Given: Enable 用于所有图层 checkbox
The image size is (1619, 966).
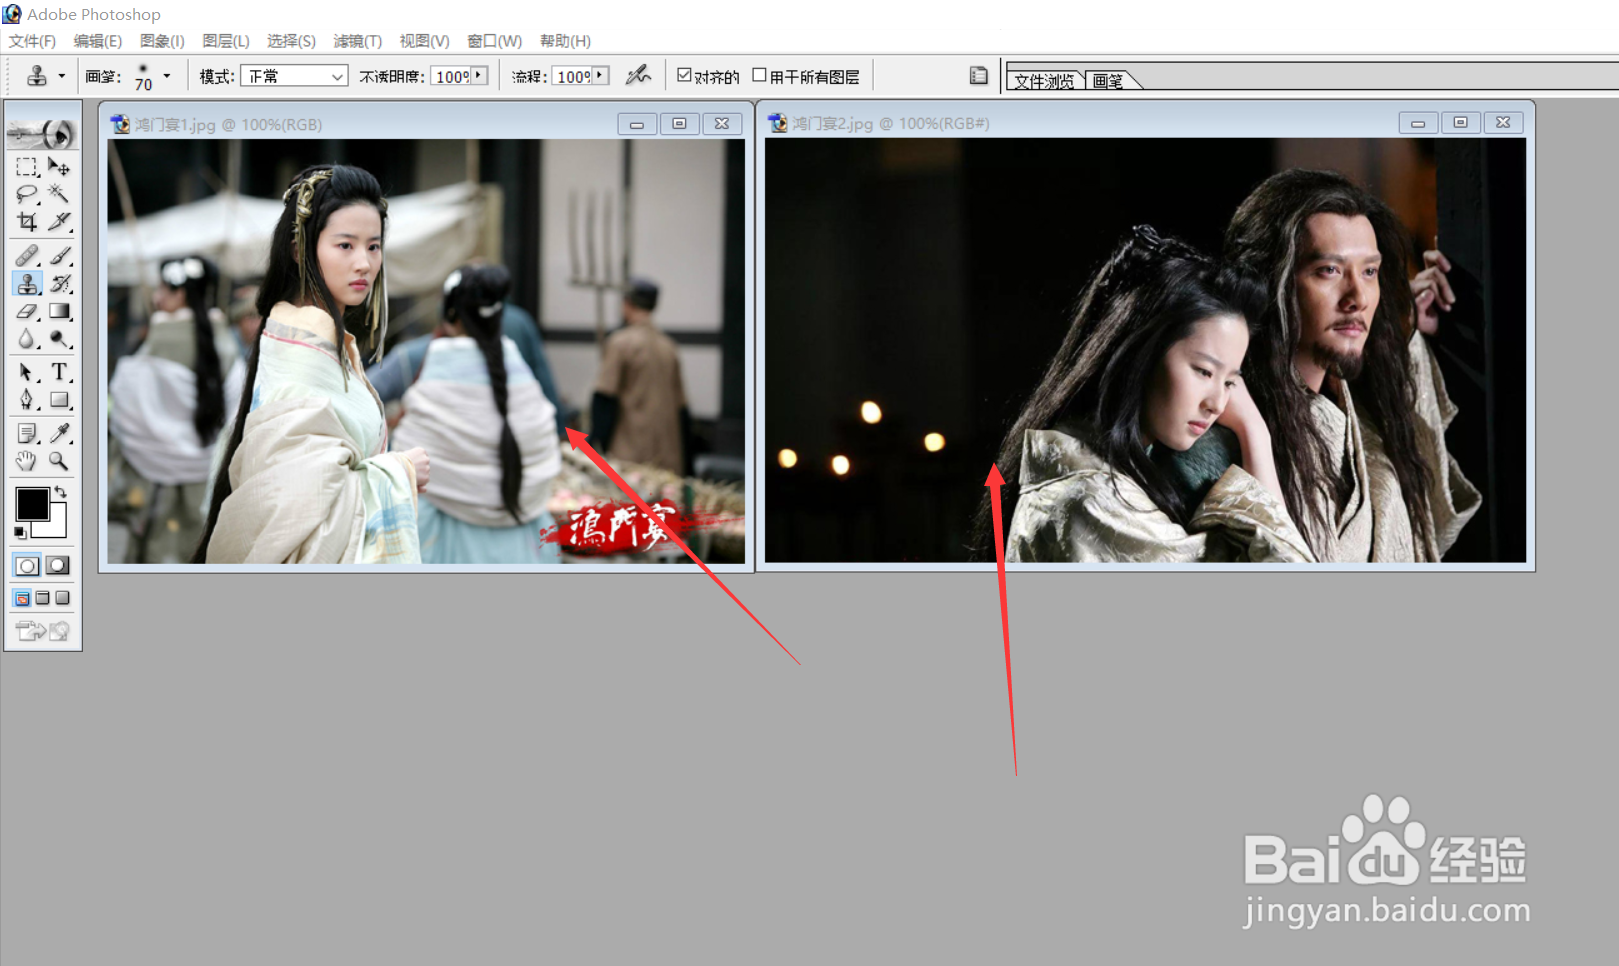Looking at the screenshot, I should tap(759, 75).
